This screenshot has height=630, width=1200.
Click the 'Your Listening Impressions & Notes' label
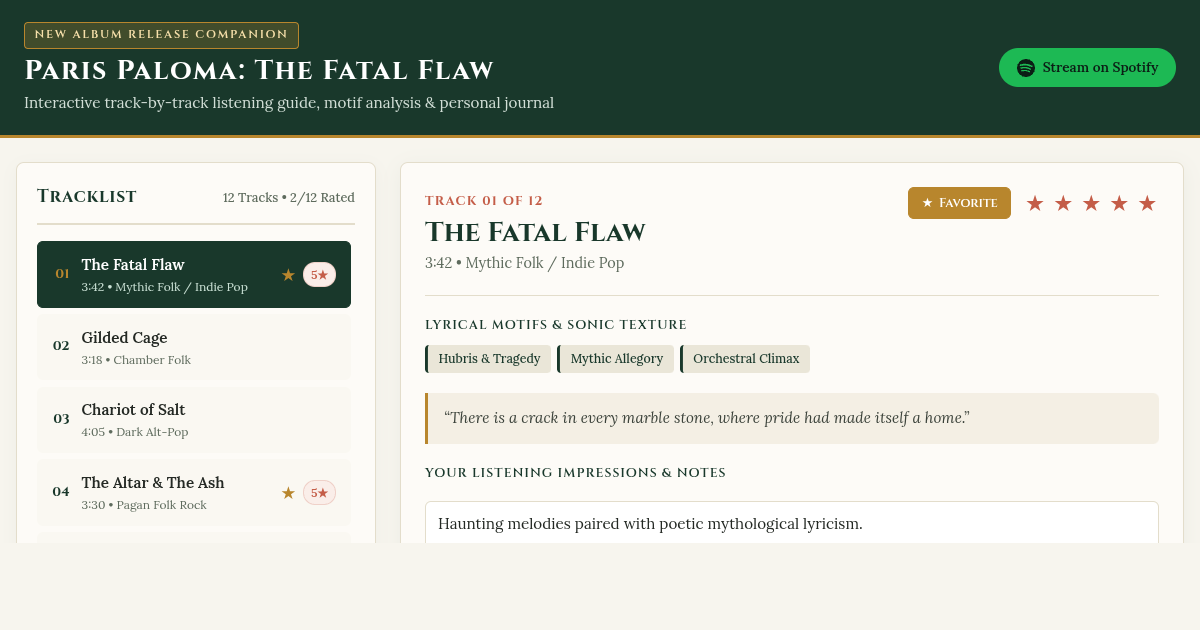click(x=575, y=473)
